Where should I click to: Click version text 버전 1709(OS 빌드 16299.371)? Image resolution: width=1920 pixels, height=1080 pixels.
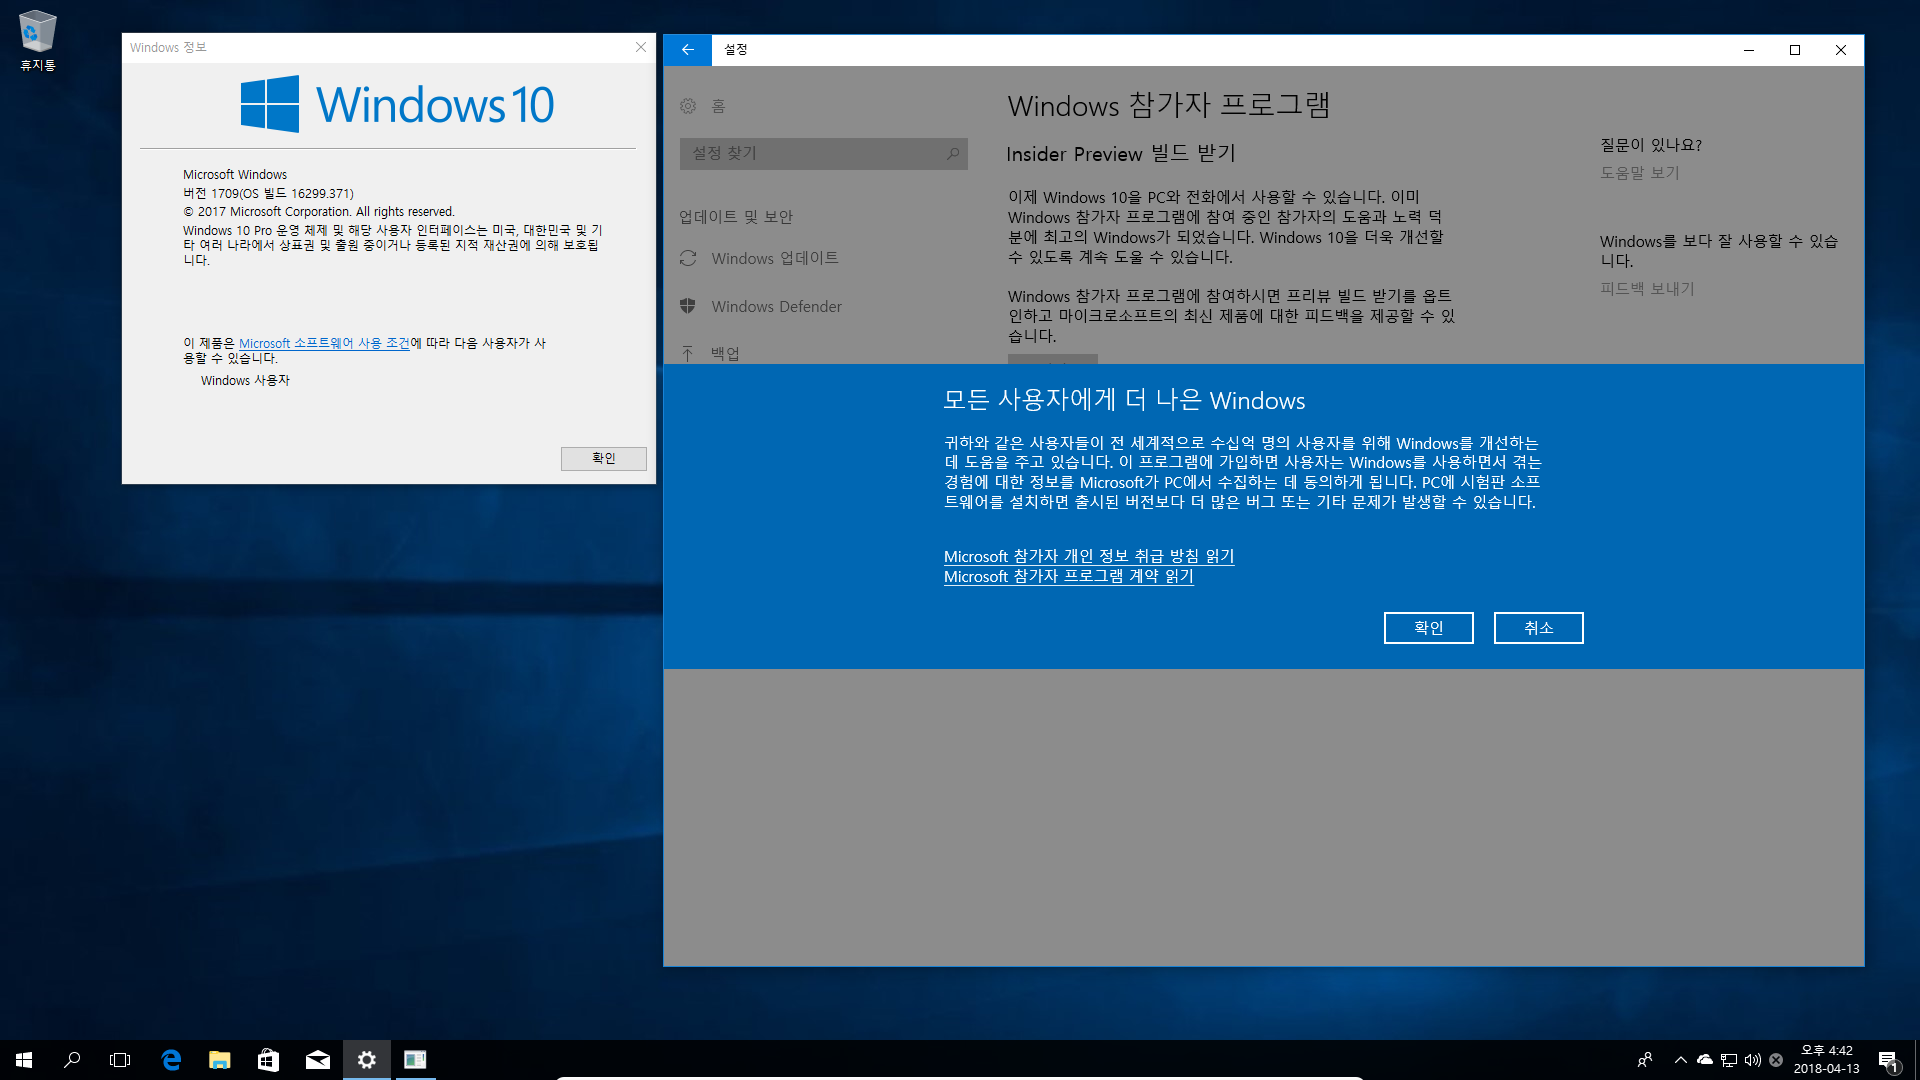268,193
